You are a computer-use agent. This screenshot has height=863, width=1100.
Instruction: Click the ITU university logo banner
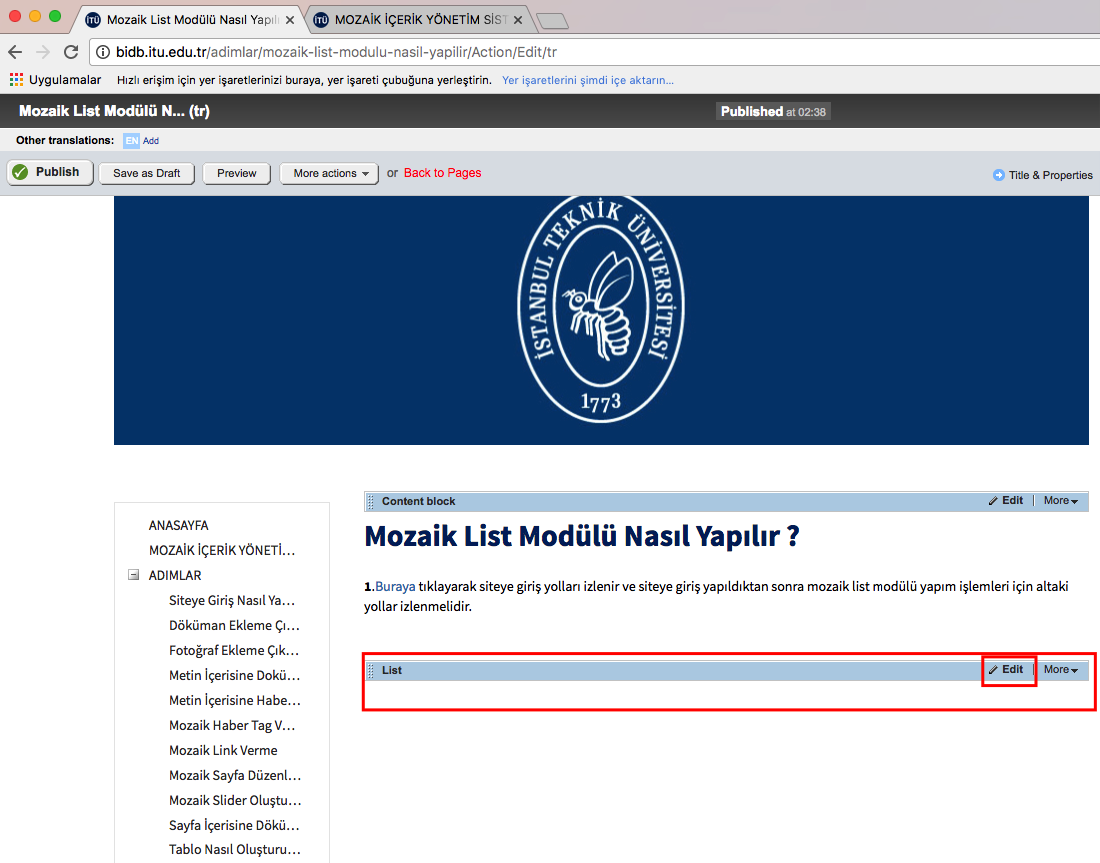point(601,320)
